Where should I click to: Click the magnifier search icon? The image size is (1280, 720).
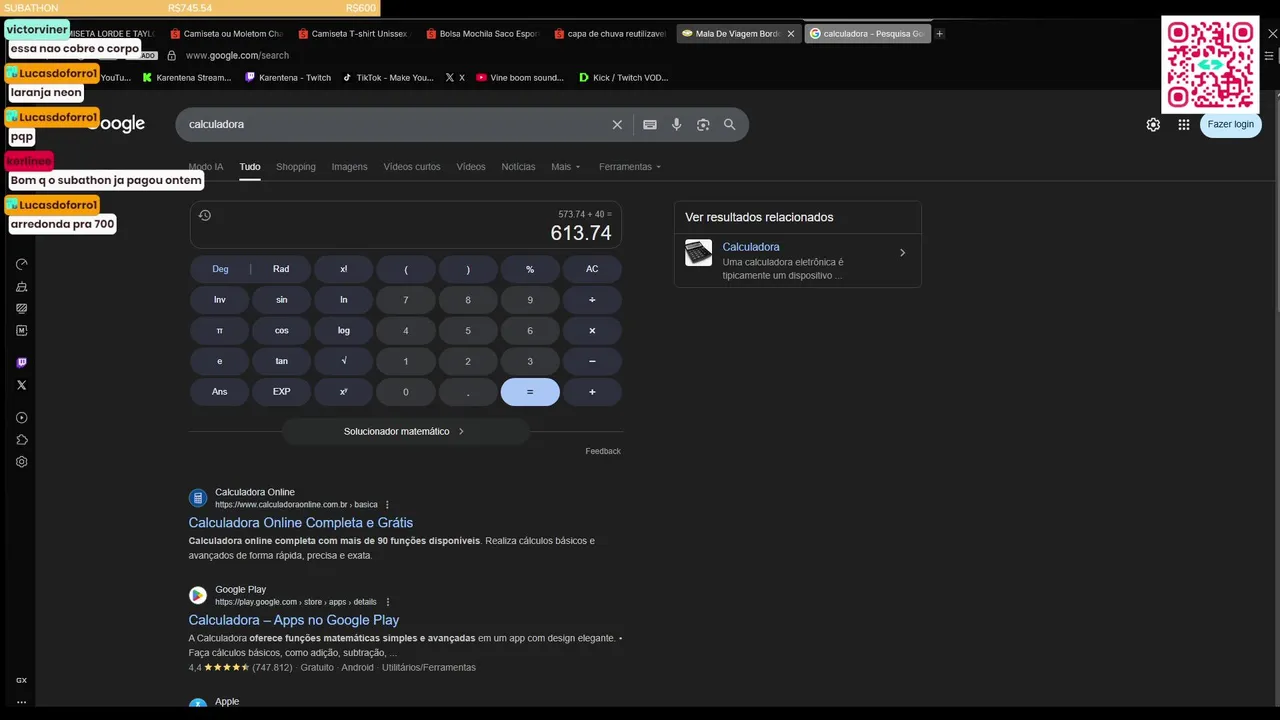730,124
